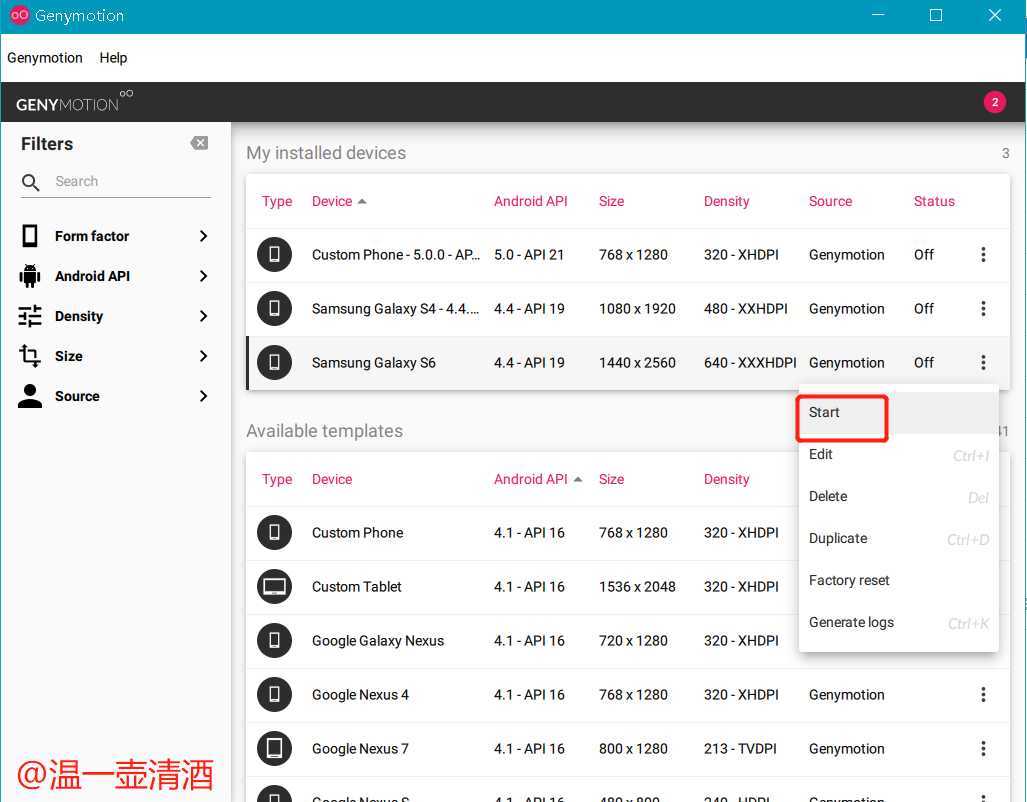This screenshot has width=1027, height=802.
Task: Choose Edit from the context menu
Action: (898, 454)
